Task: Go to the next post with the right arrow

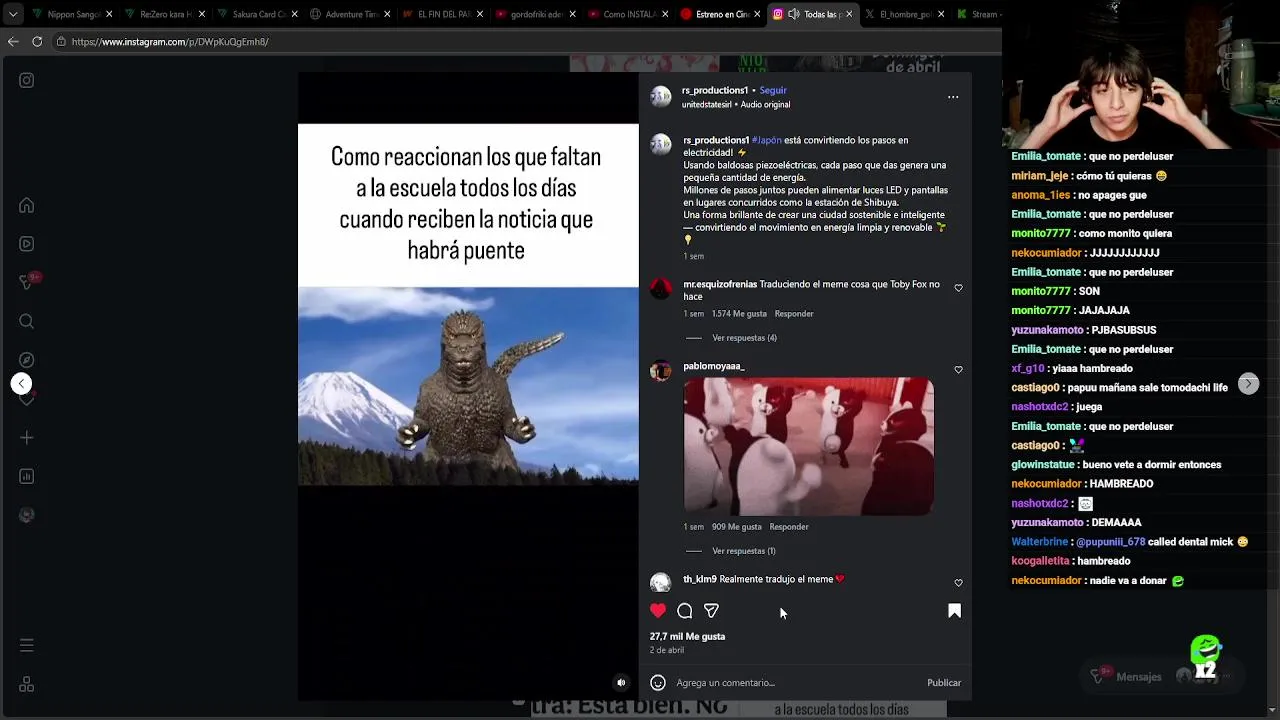Action: tap(1248, 384)
